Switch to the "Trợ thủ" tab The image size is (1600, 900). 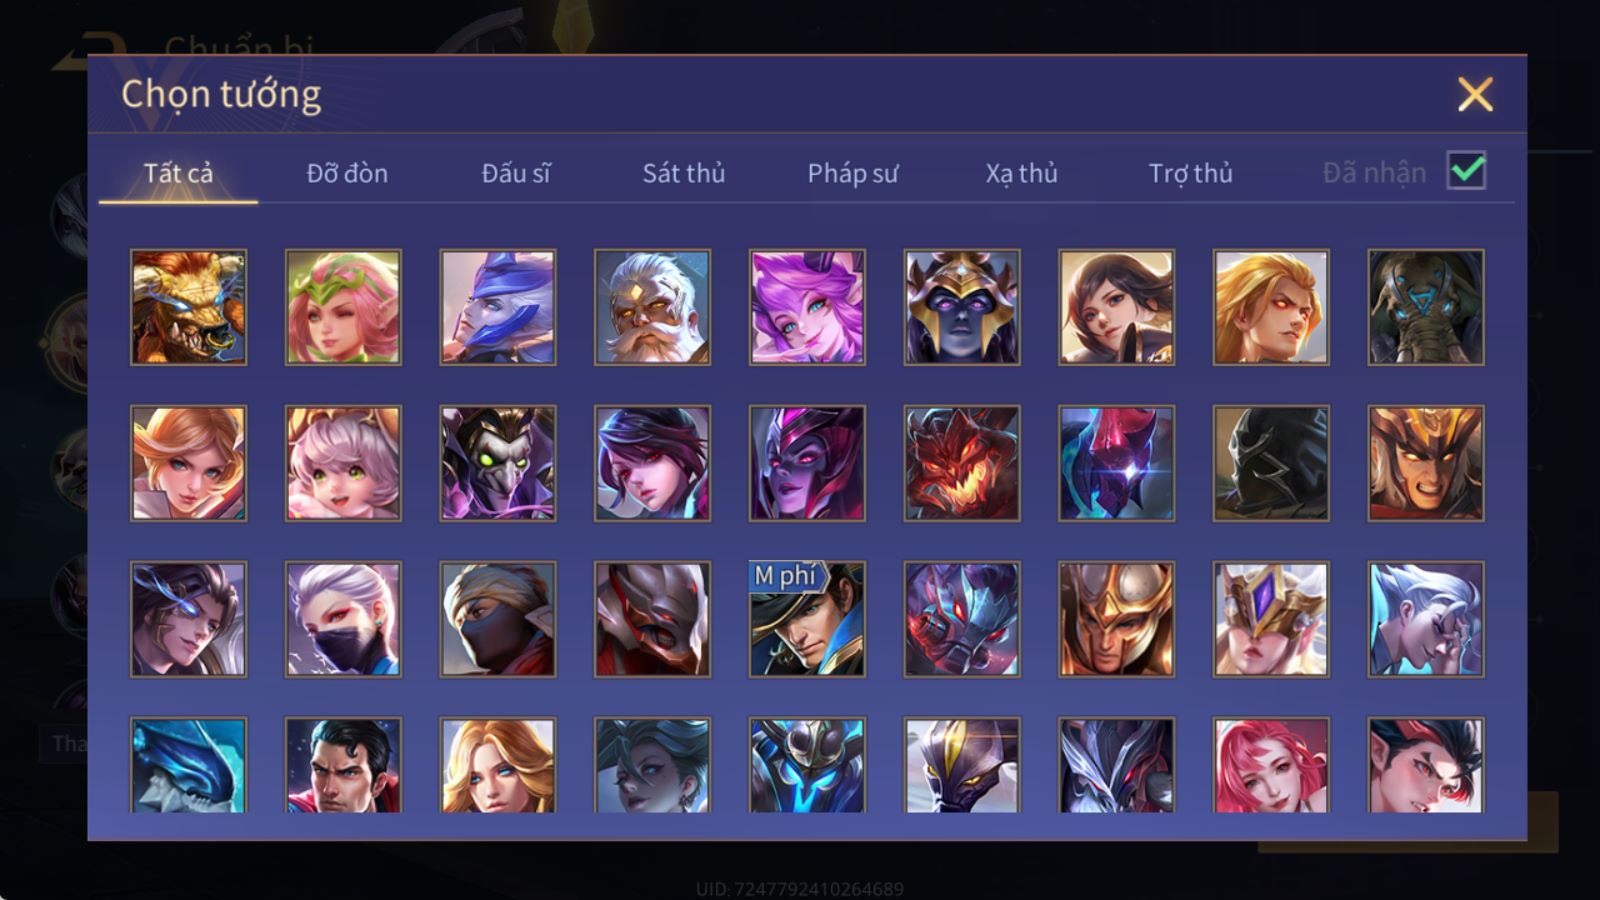click(1190, 173)
